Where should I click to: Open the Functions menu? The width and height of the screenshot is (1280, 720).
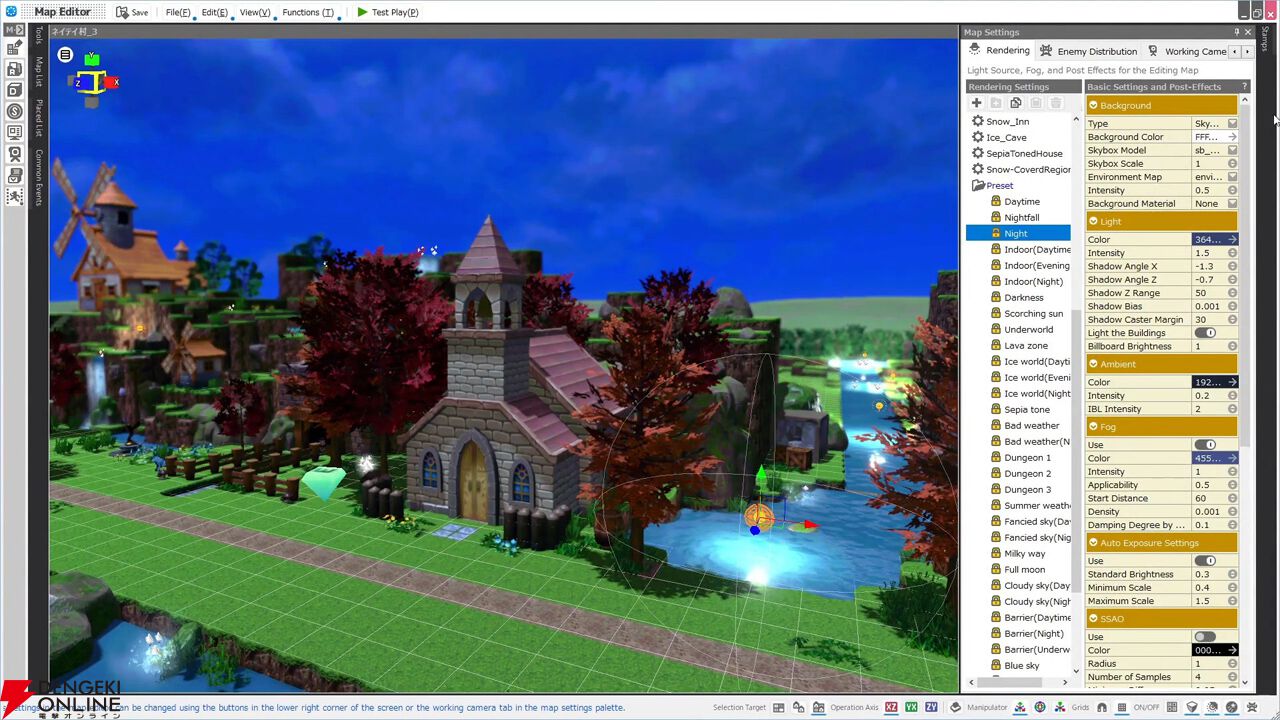tap(308, 12)
